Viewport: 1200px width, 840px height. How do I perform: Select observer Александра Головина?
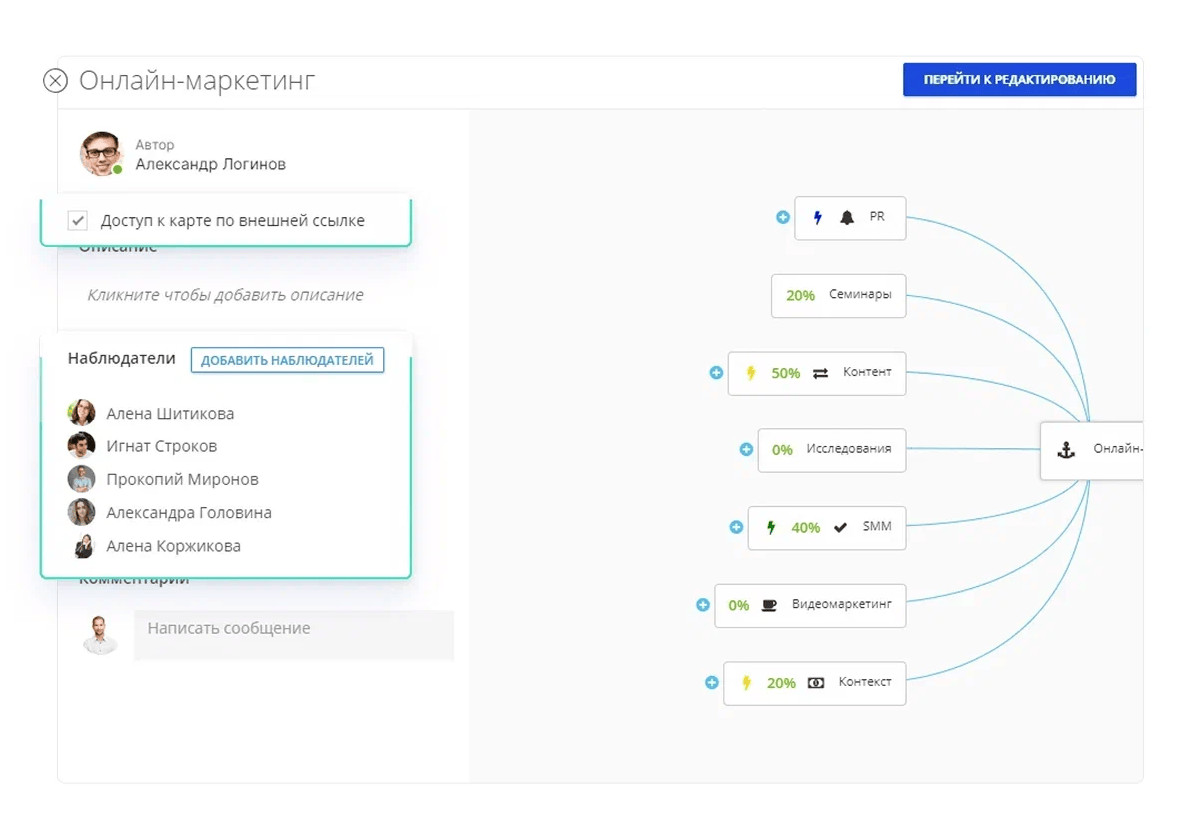pos(188,513)
